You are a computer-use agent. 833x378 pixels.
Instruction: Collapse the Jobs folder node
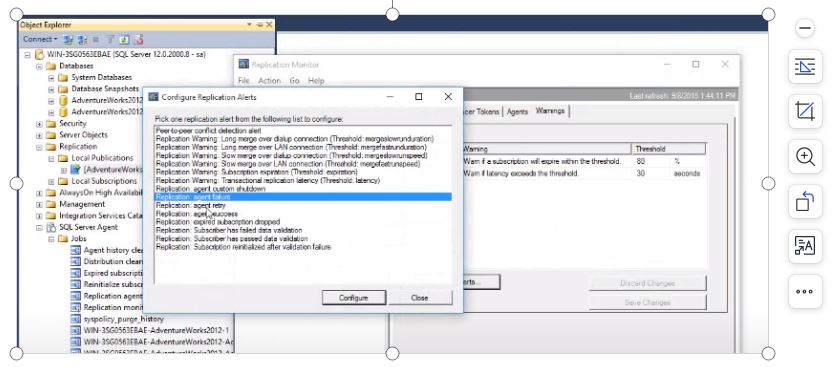[51, 239]
